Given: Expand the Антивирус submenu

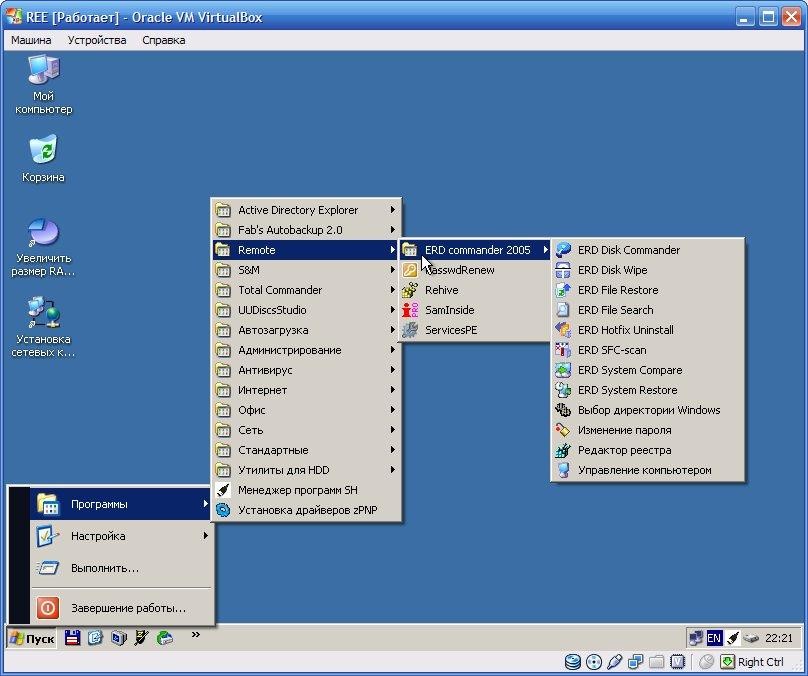Looking at the screenshot, I should click(x=307, y=370).
